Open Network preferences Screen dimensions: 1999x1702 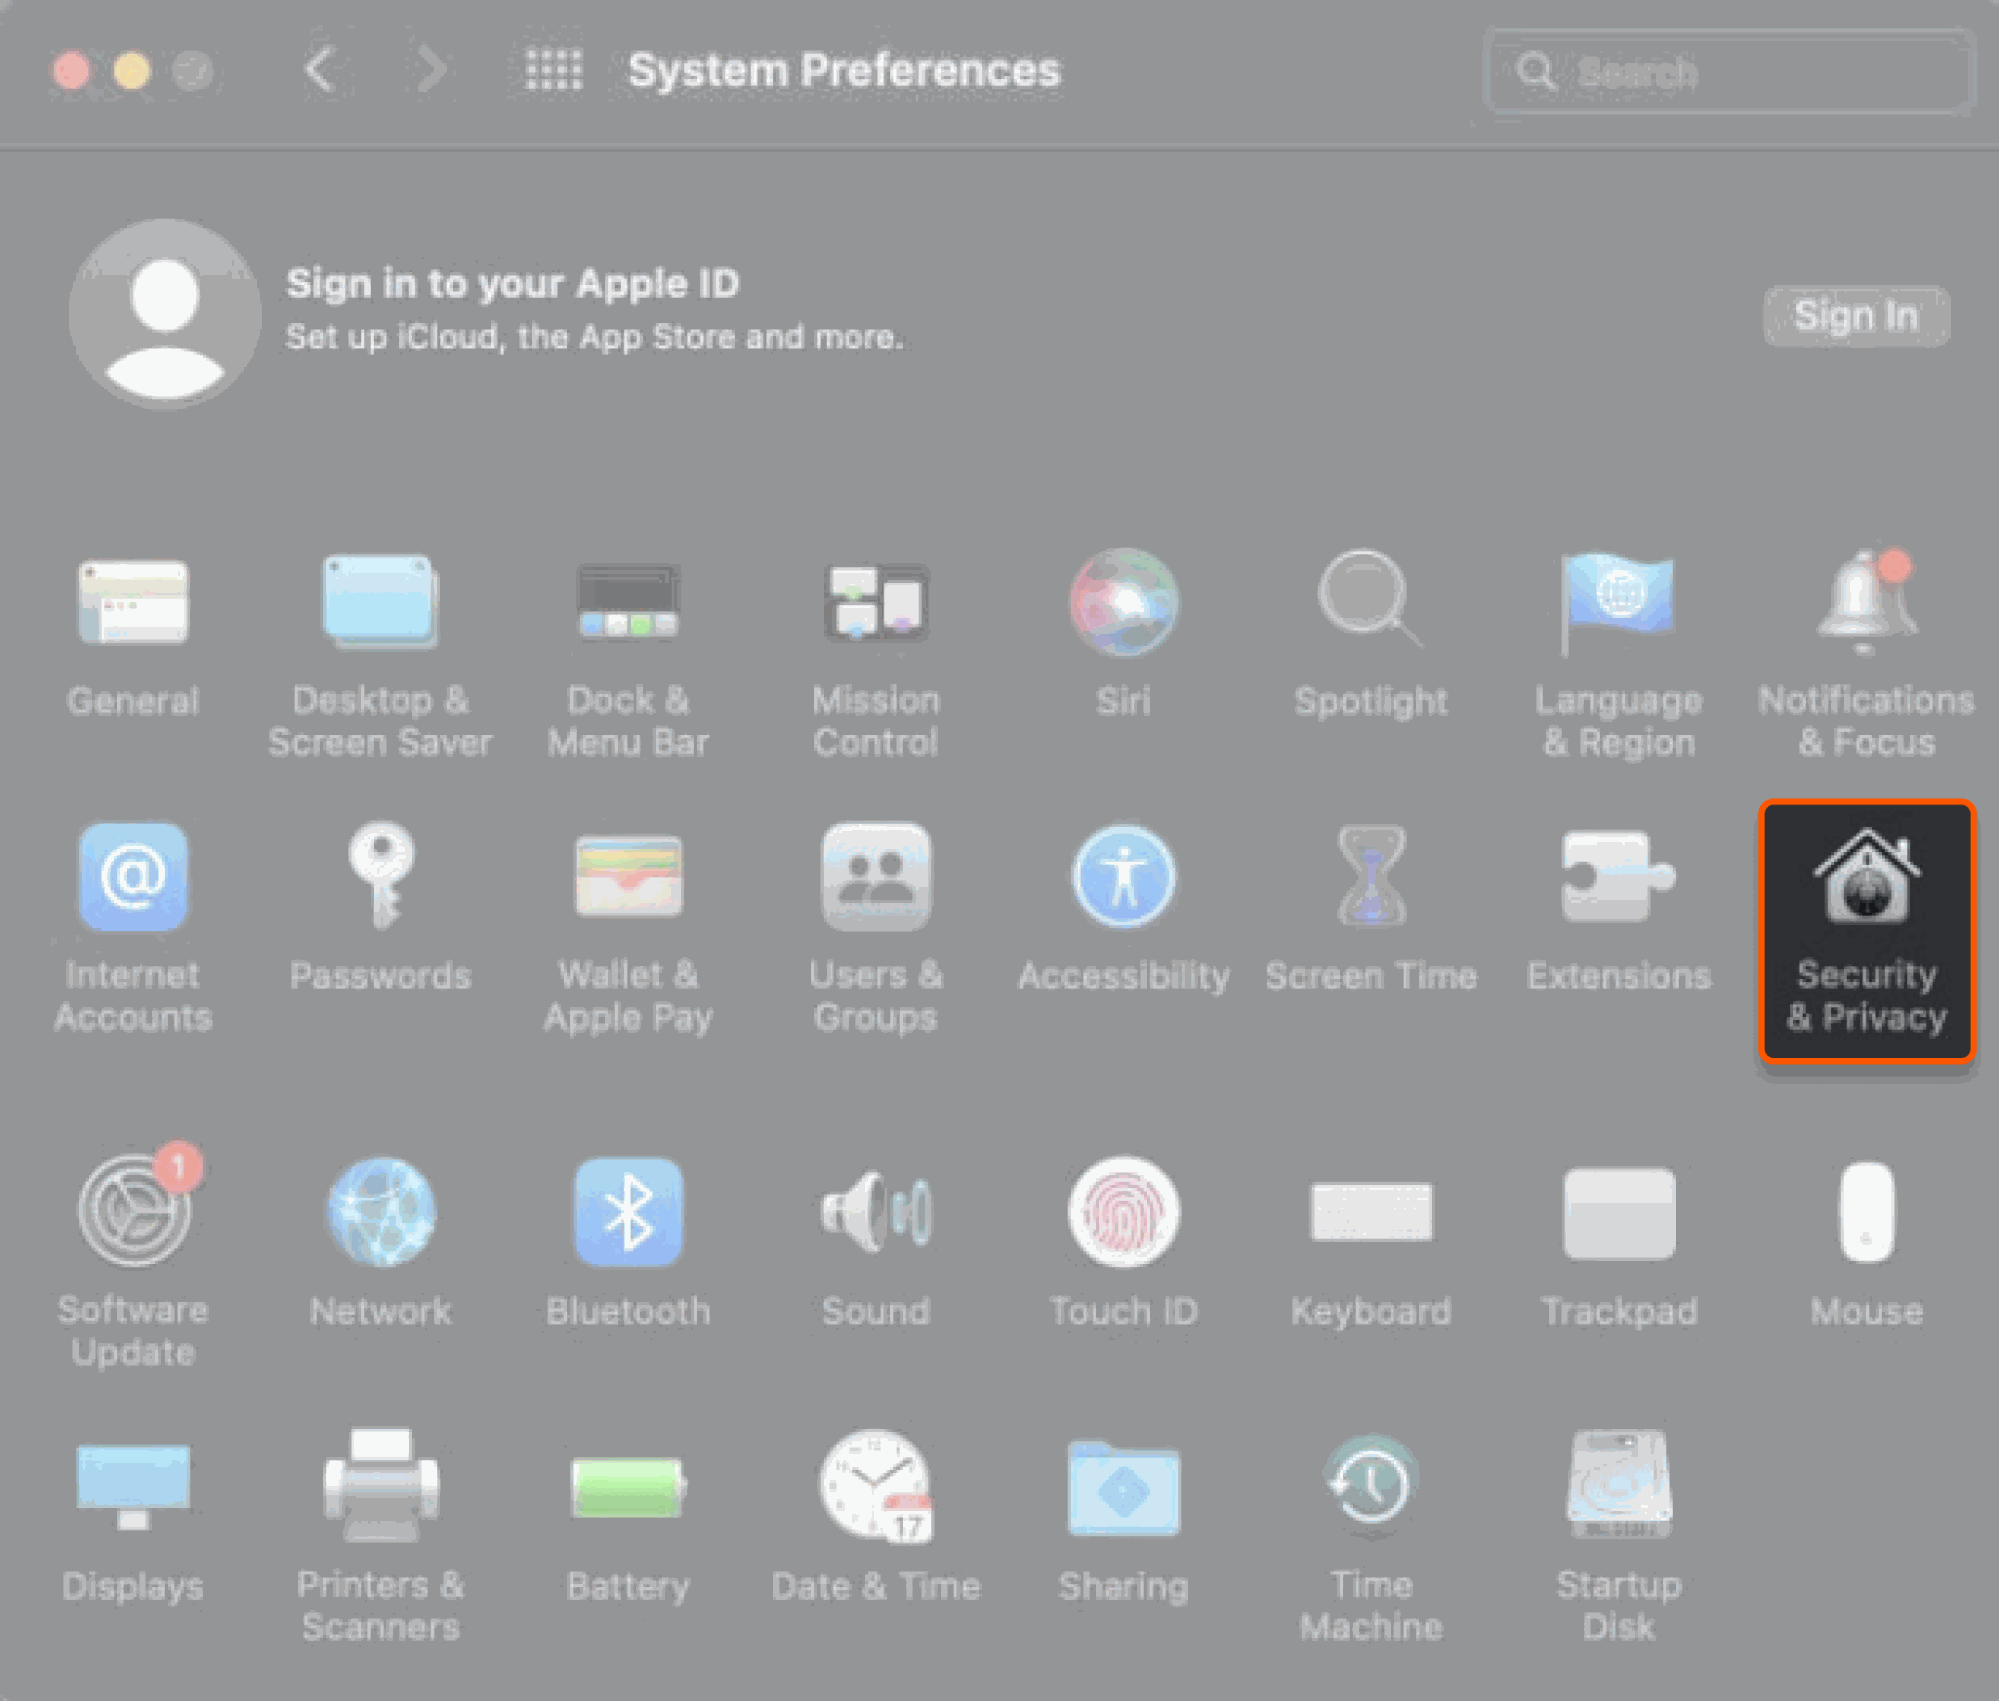click(380, 1243)
